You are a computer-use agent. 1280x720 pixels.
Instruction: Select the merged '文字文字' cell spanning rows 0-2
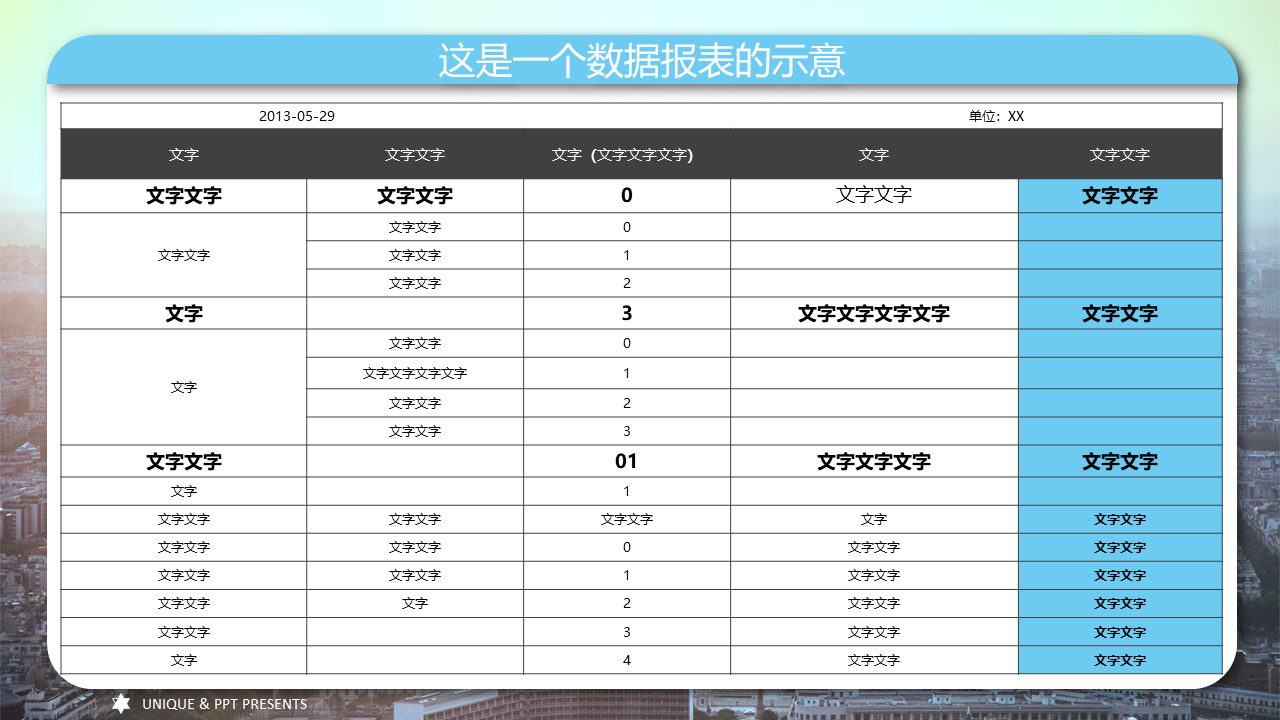click(x=184, y=255)
